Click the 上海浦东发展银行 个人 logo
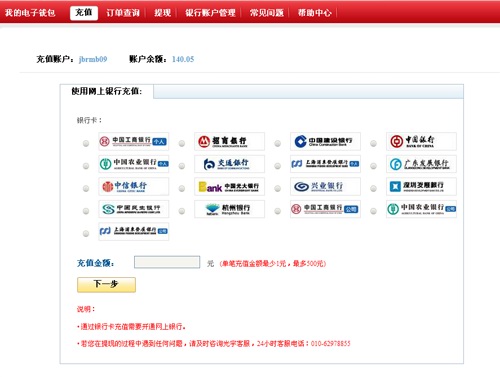The width and height of the screenshot is (500, 377). (325, 164)
